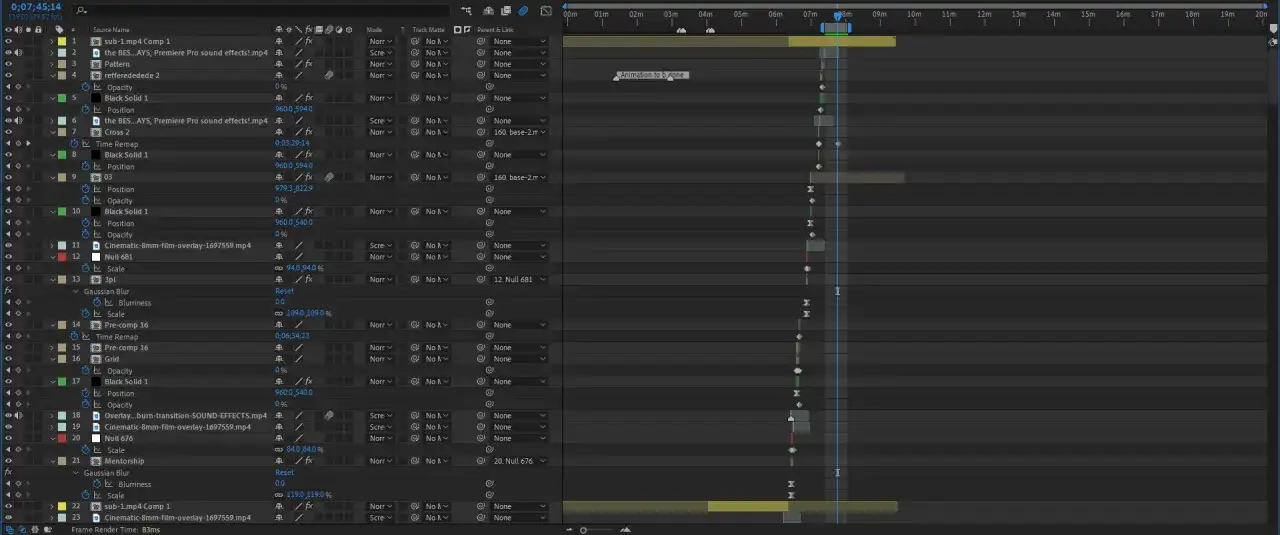1280x535 pixels.
Task: Expand or collapse Transfer Controls pane
Action: pyautogui.click(x=22, y=529)
